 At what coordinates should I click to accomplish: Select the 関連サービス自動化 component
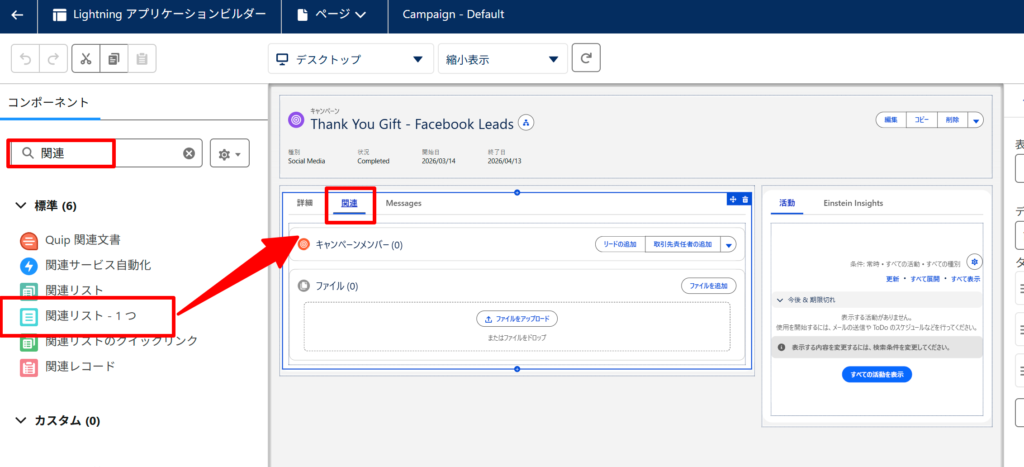click(98, 265)
